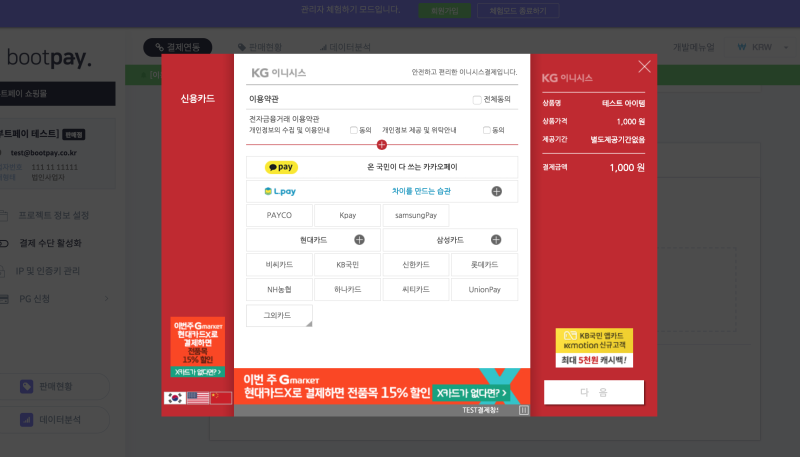Viewport: 800px width, 457px height.
Task: Choose 현대카드 card option
Action: click(313, 240)
